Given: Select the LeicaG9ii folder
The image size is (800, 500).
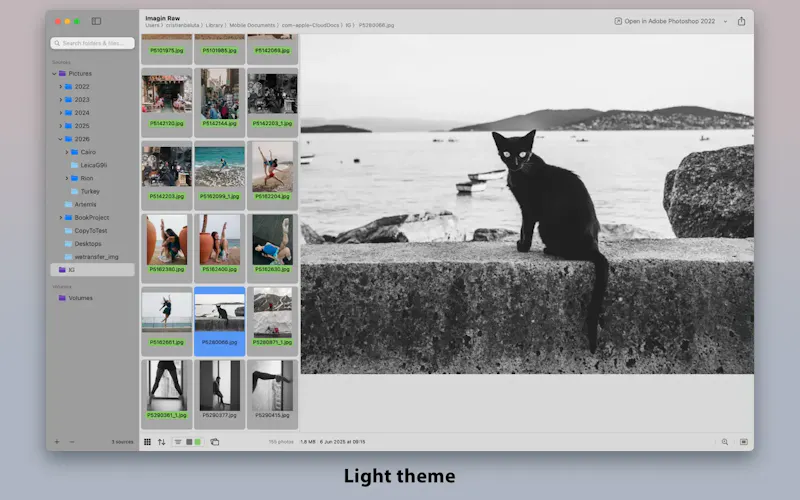Looking at the screenshot, I should point(92,165).
